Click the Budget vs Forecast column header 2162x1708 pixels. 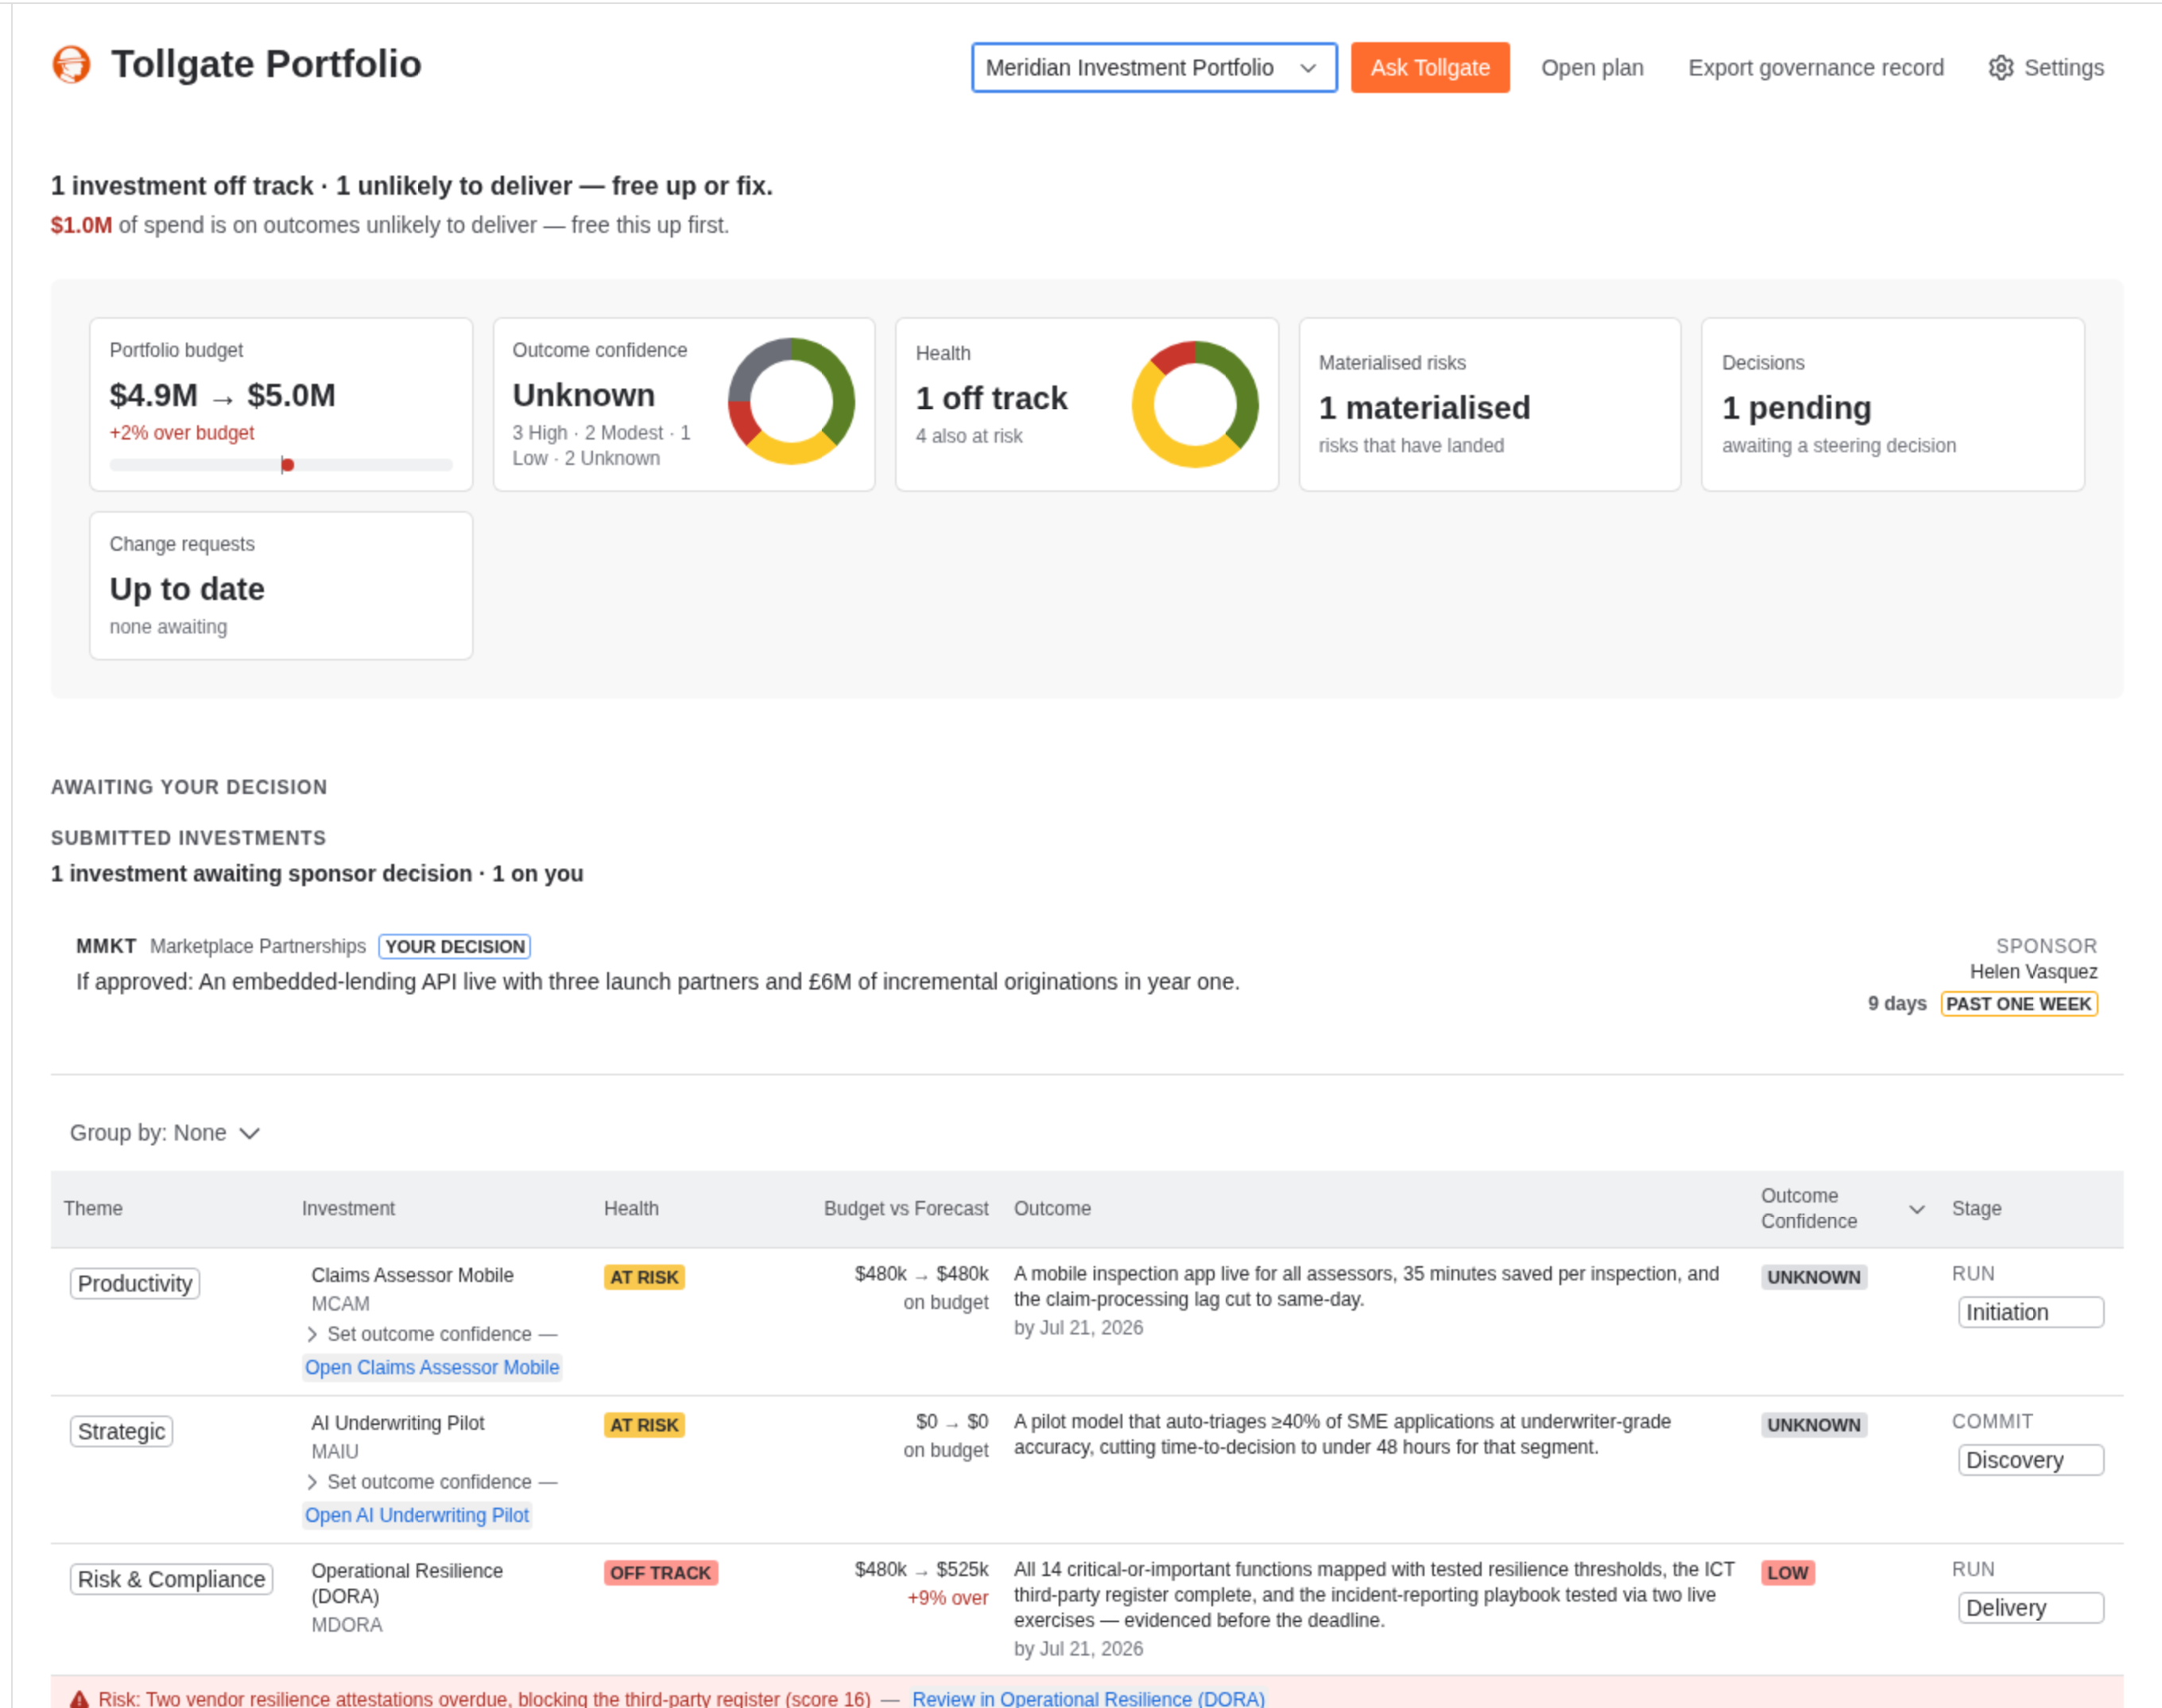pyautogui.click(x=906, y=1208)
